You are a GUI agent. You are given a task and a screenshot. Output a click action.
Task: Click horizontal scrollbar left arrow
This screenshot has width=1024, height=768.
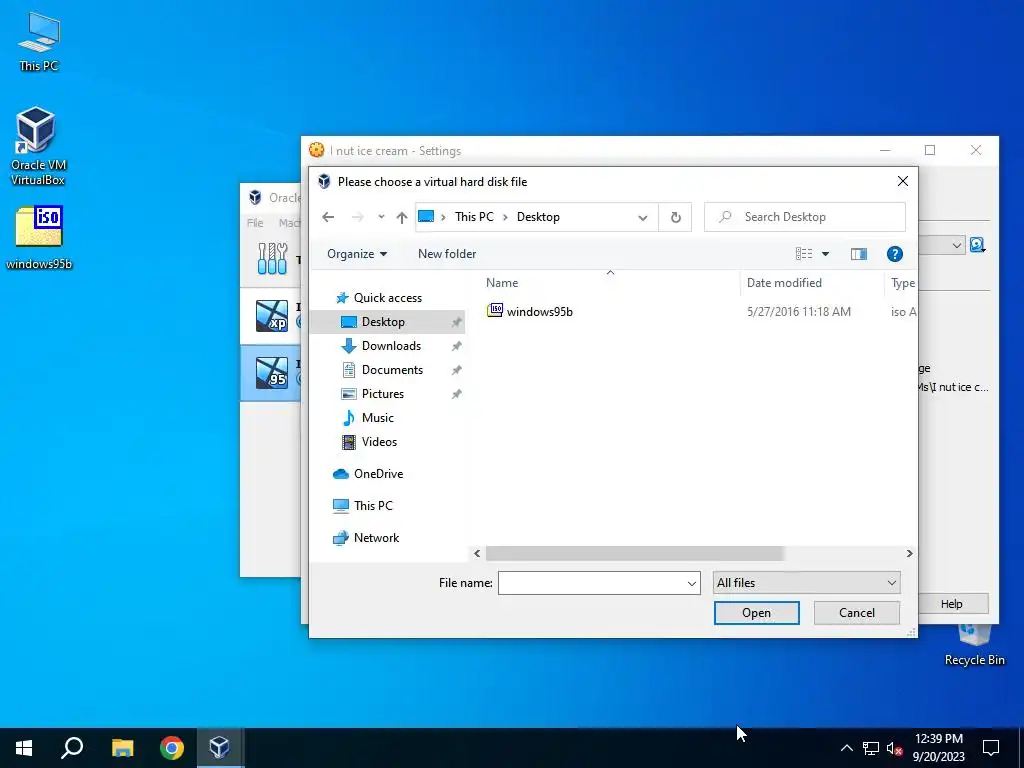click(477, 554)
